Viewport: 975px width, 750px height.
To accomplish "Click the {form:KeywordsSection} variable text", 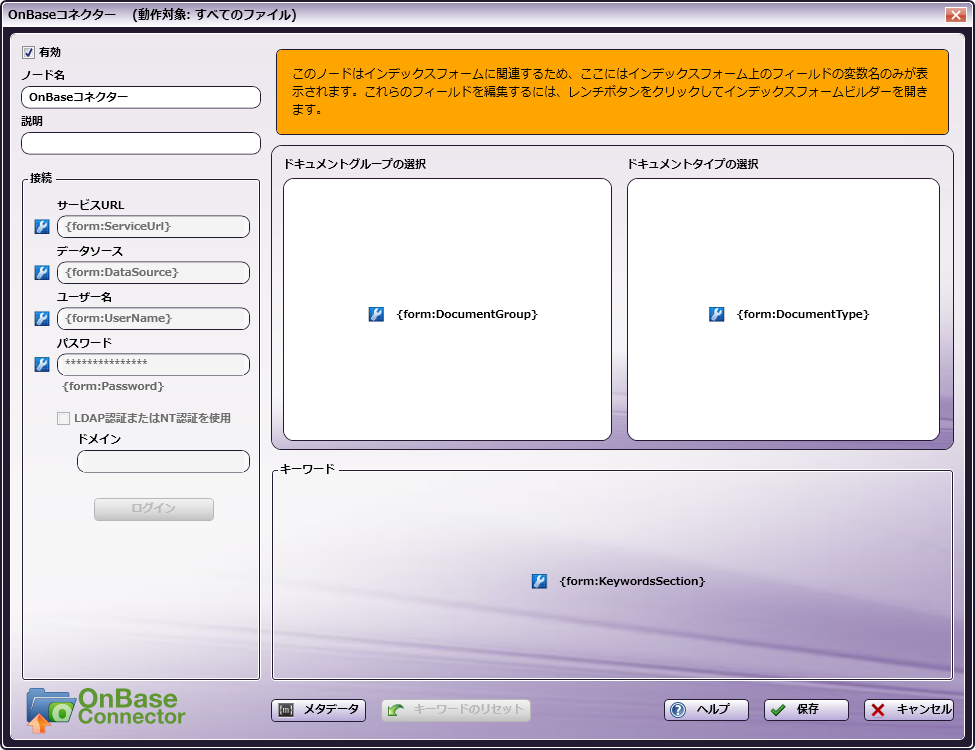I will 632,581.
